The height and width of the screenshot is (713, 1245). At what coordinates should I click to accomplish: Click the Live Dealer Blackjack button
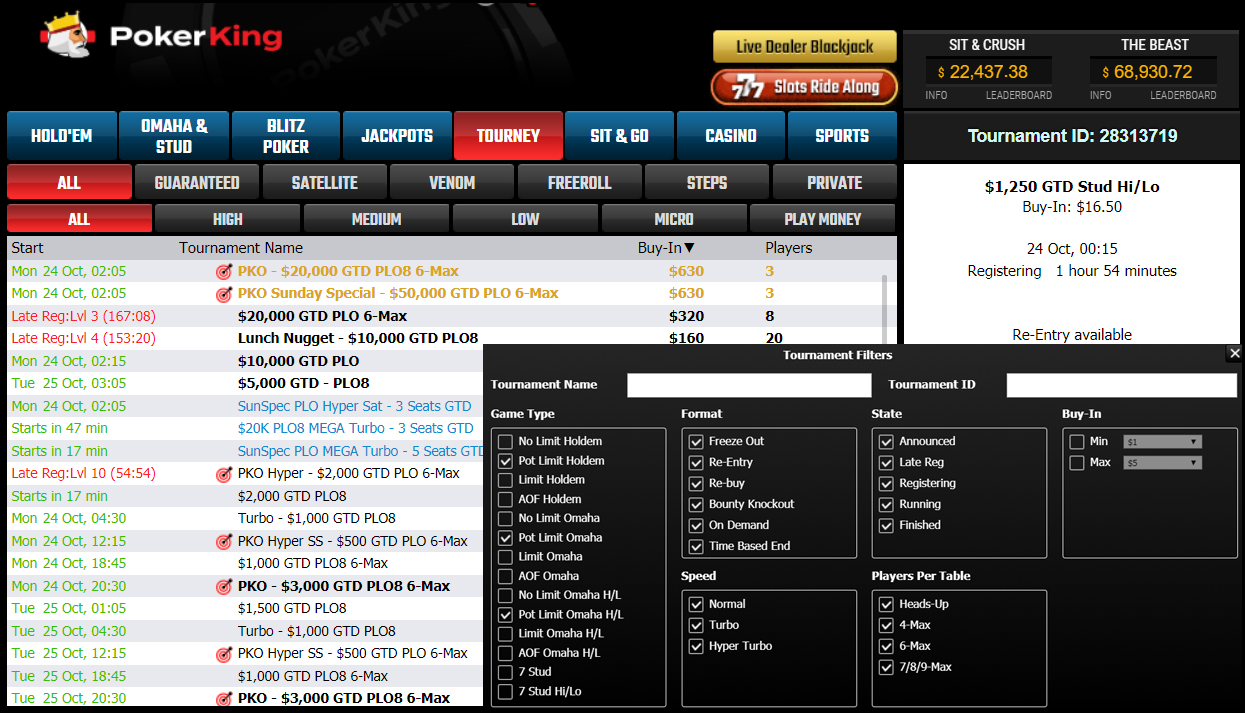click(803, 46)
